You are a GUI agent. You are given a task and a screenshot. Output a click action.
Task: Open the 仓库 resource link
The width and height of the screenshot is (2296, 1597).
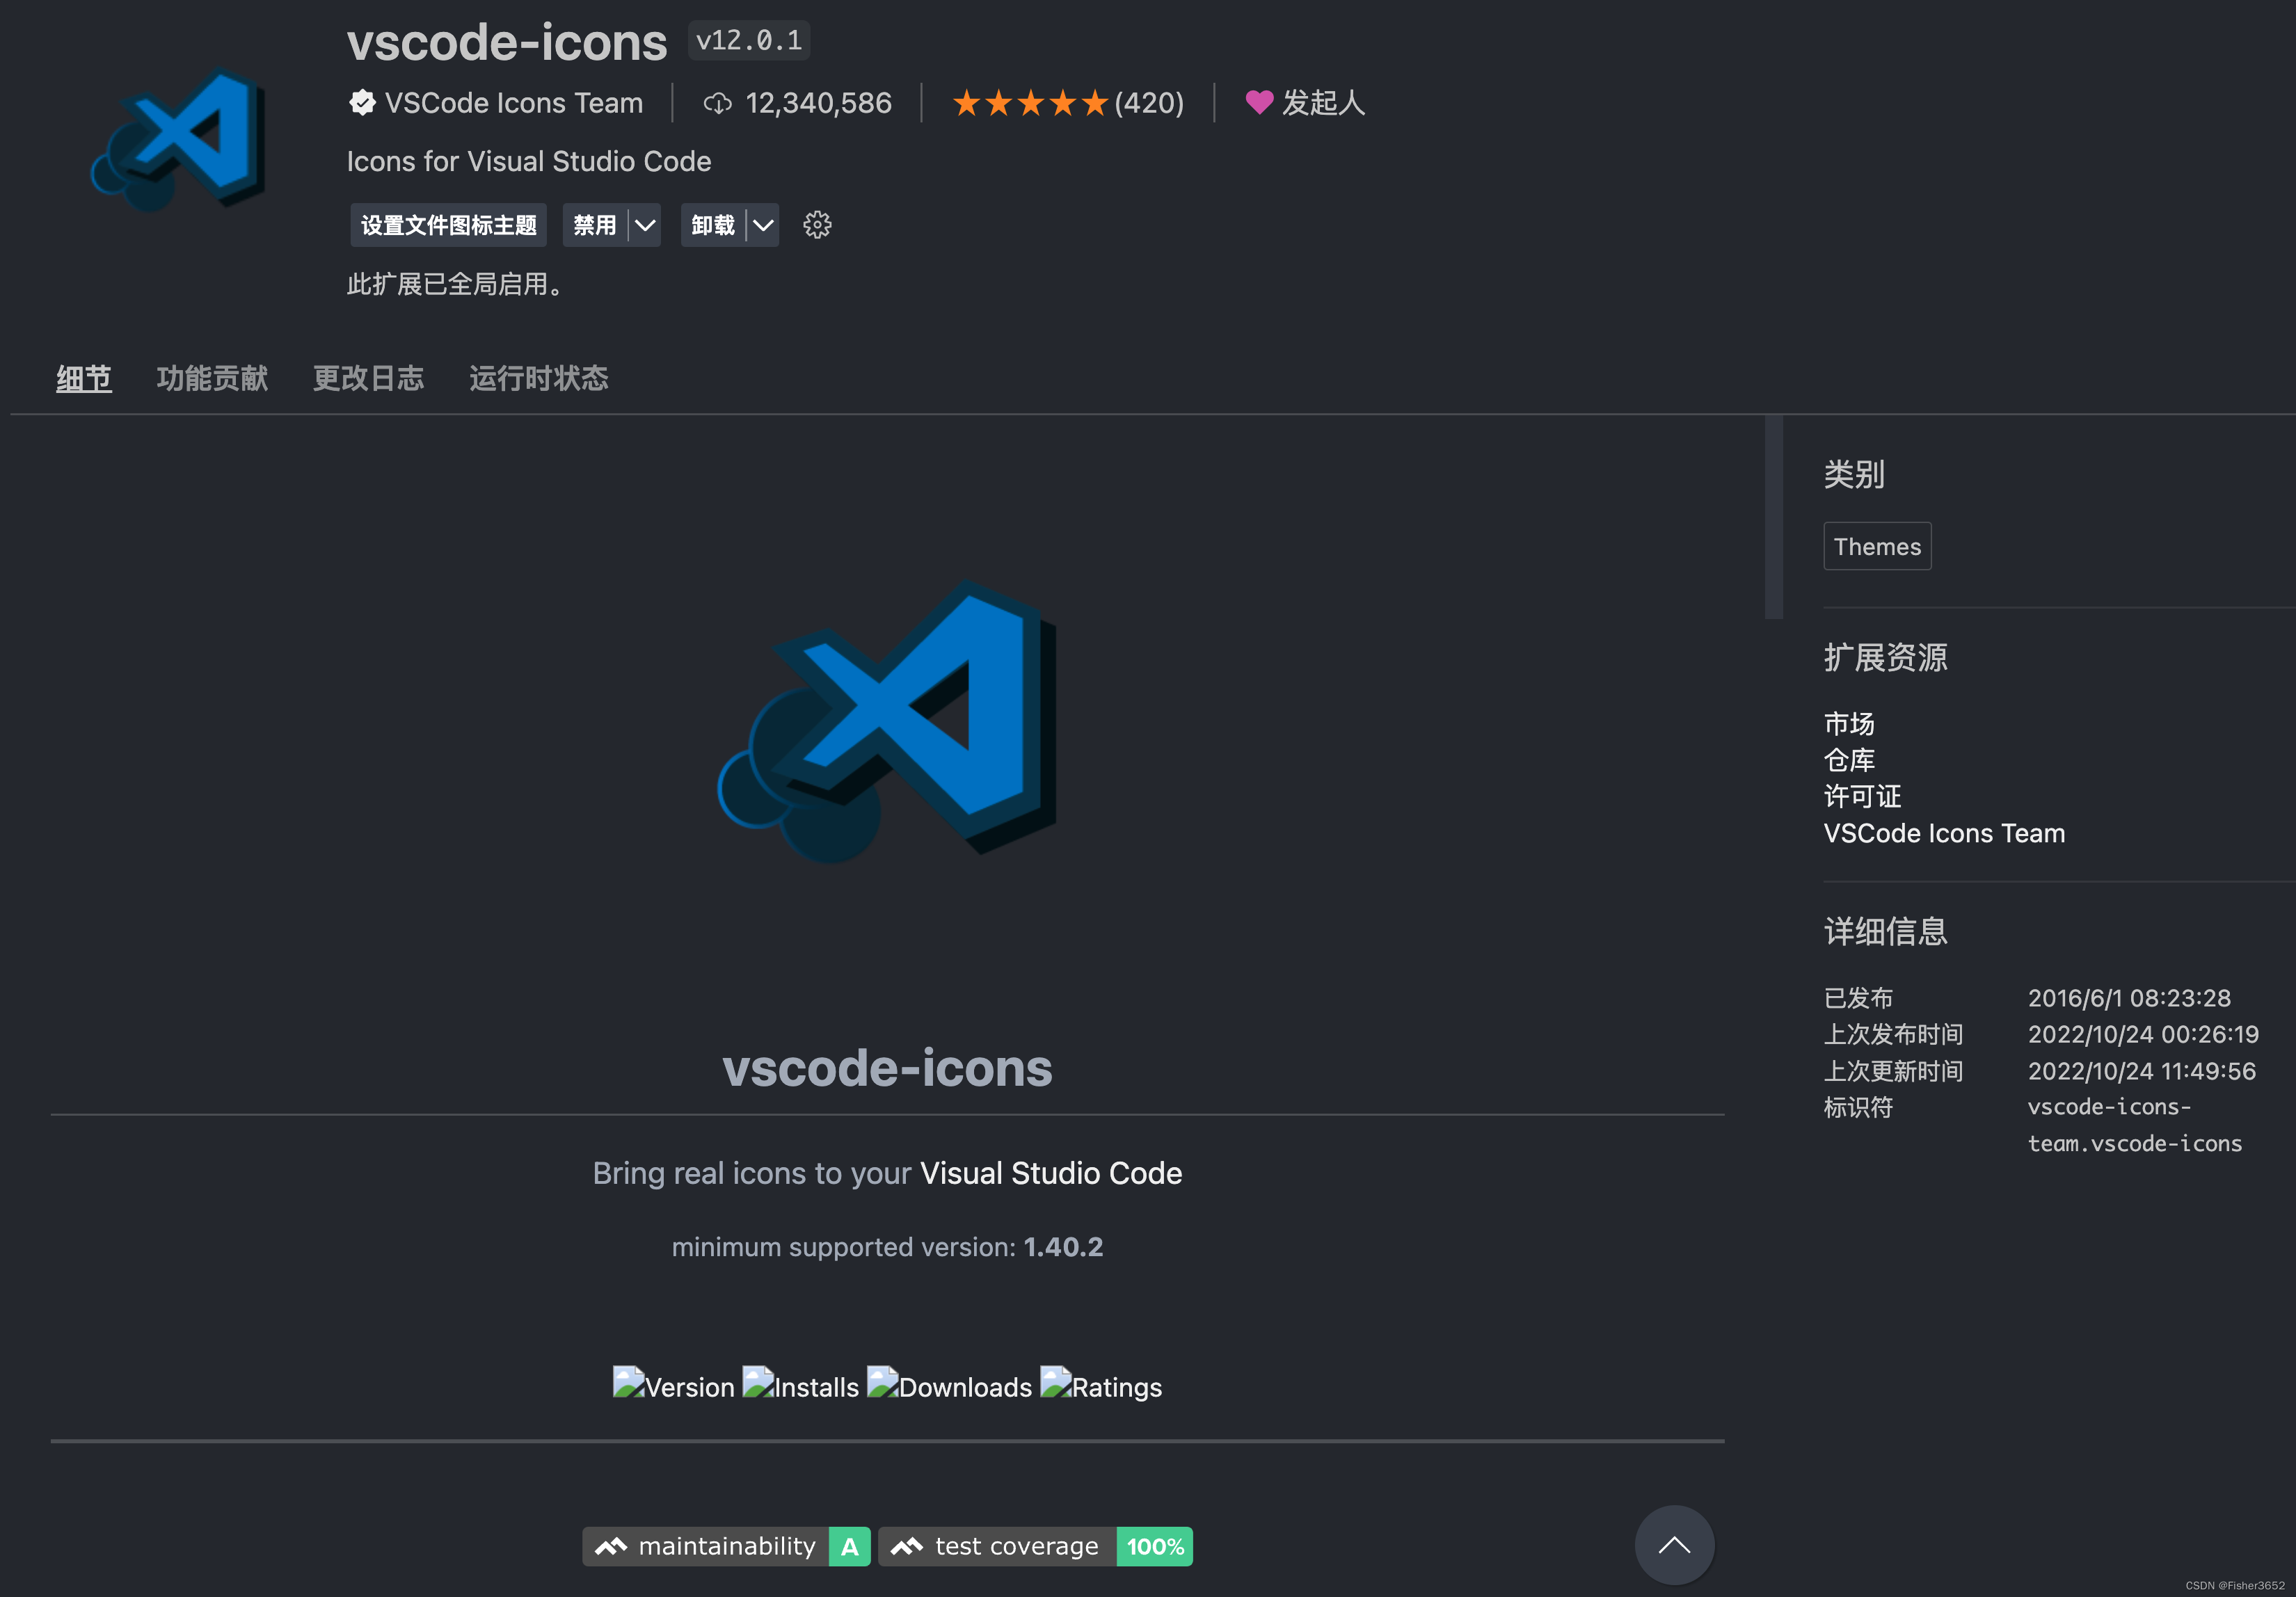[x=1849, y=760]
